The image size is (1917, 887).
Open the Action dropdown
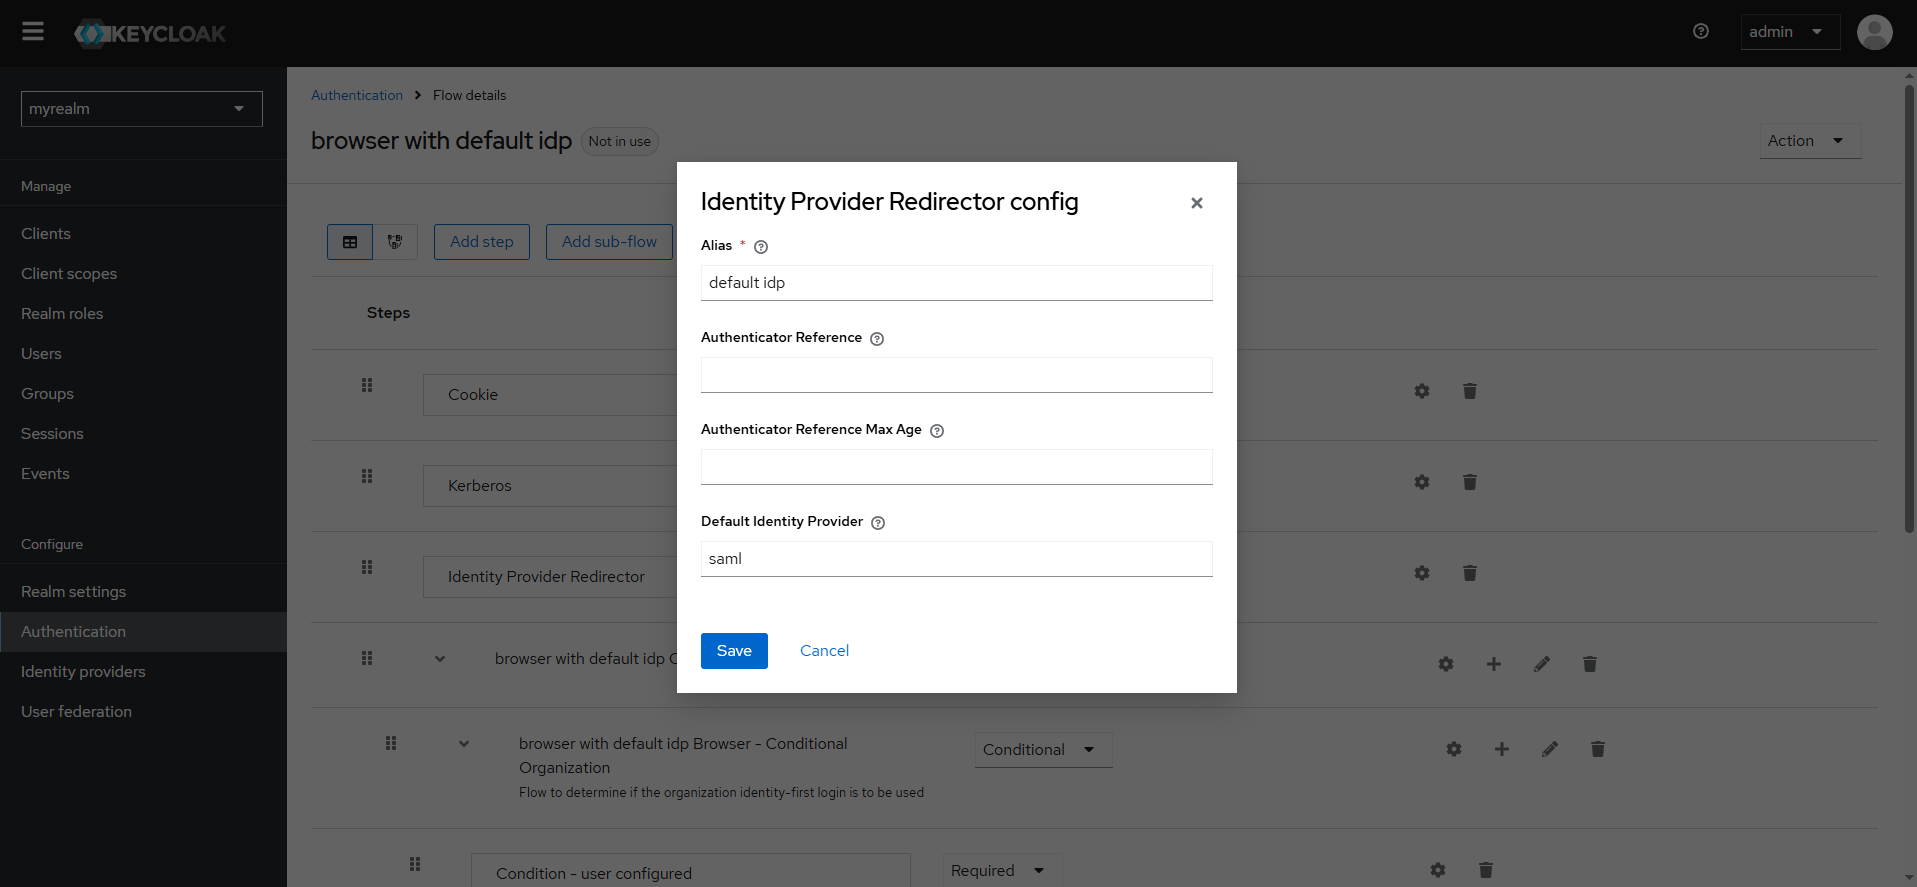pos(1810,141)
